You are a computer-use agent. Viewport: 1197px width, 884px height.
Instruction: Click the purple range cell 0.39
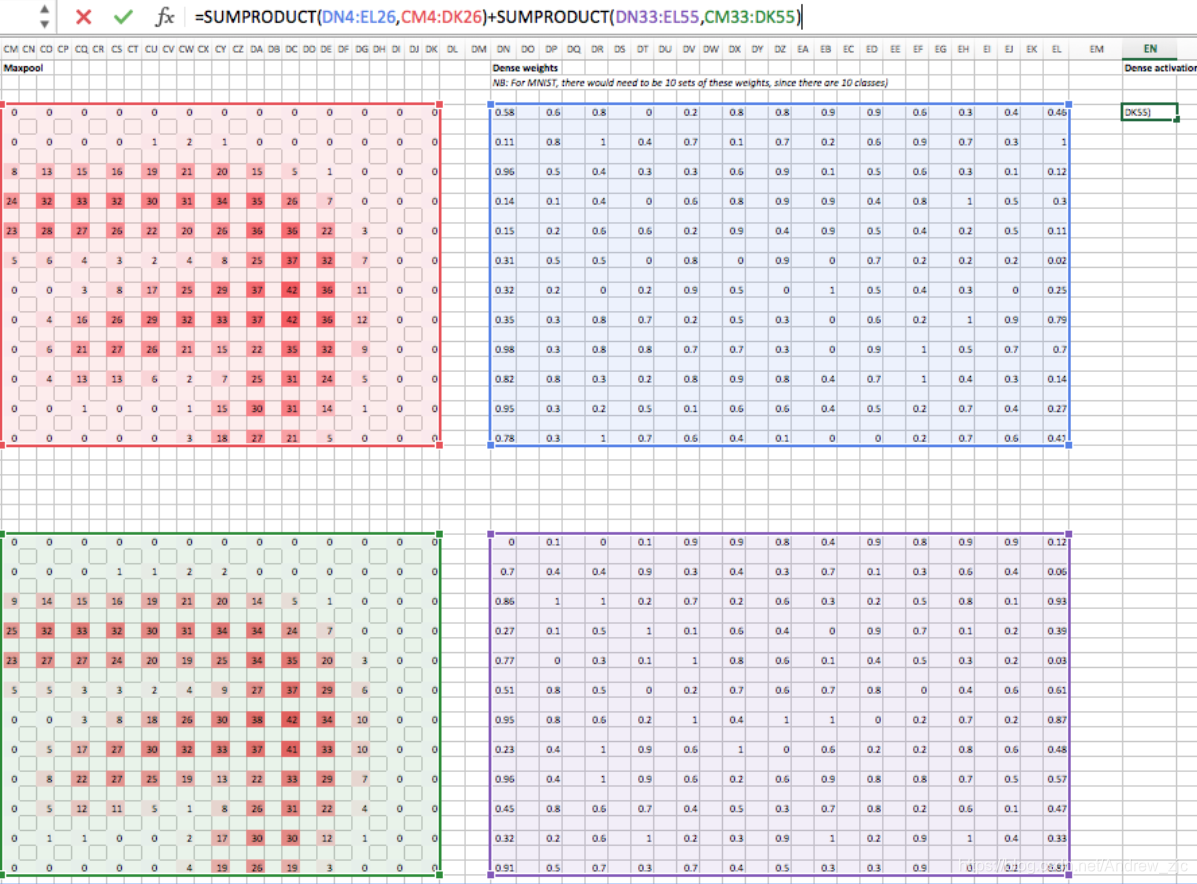(1057, 631)
